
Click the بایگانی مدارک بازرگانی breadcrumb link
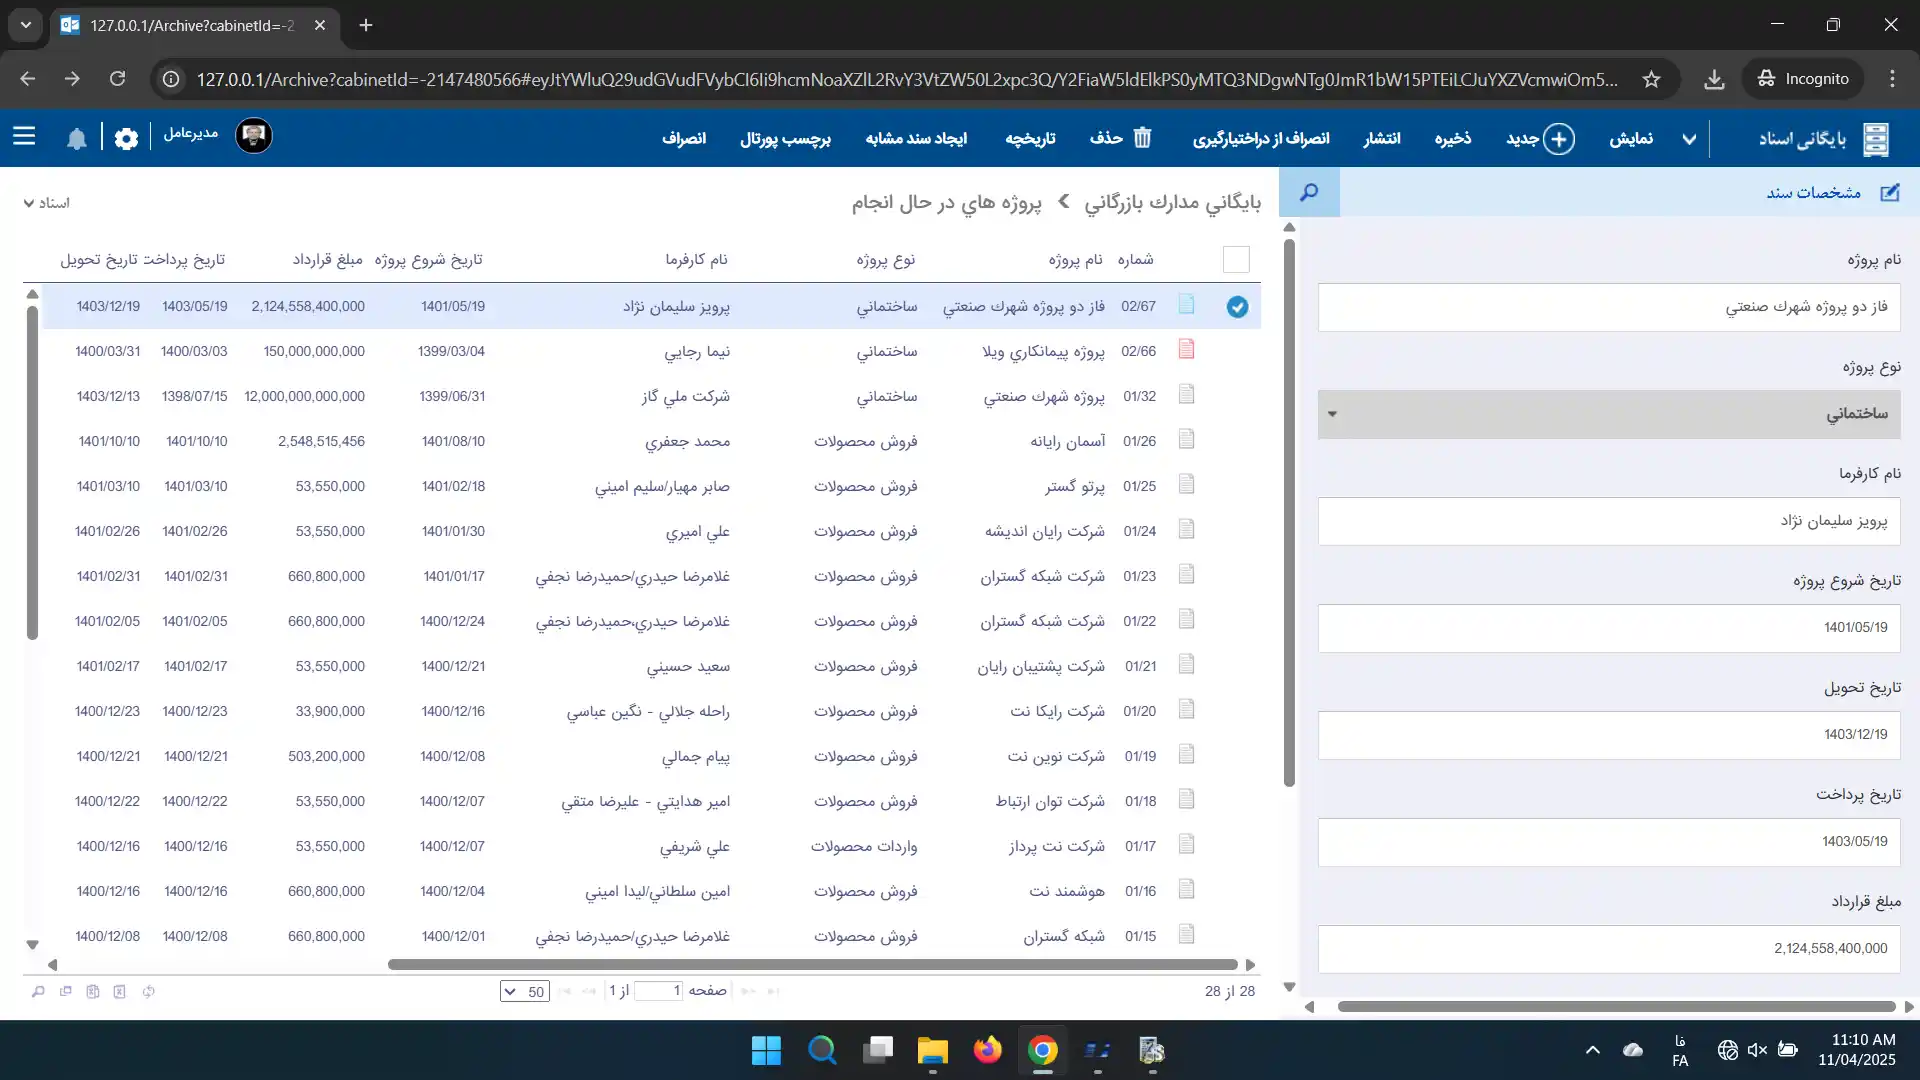[x=1172, y=203]
